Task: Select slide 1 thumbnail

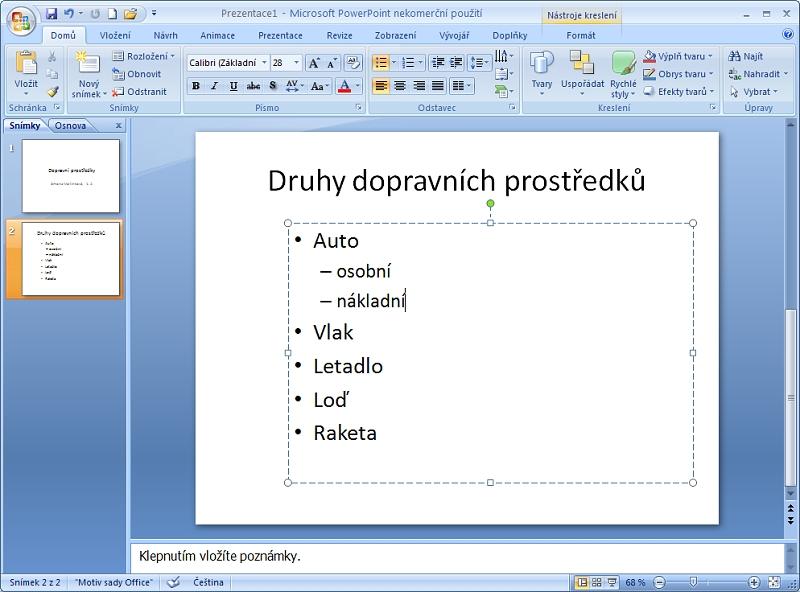Action: pos(71,176)
